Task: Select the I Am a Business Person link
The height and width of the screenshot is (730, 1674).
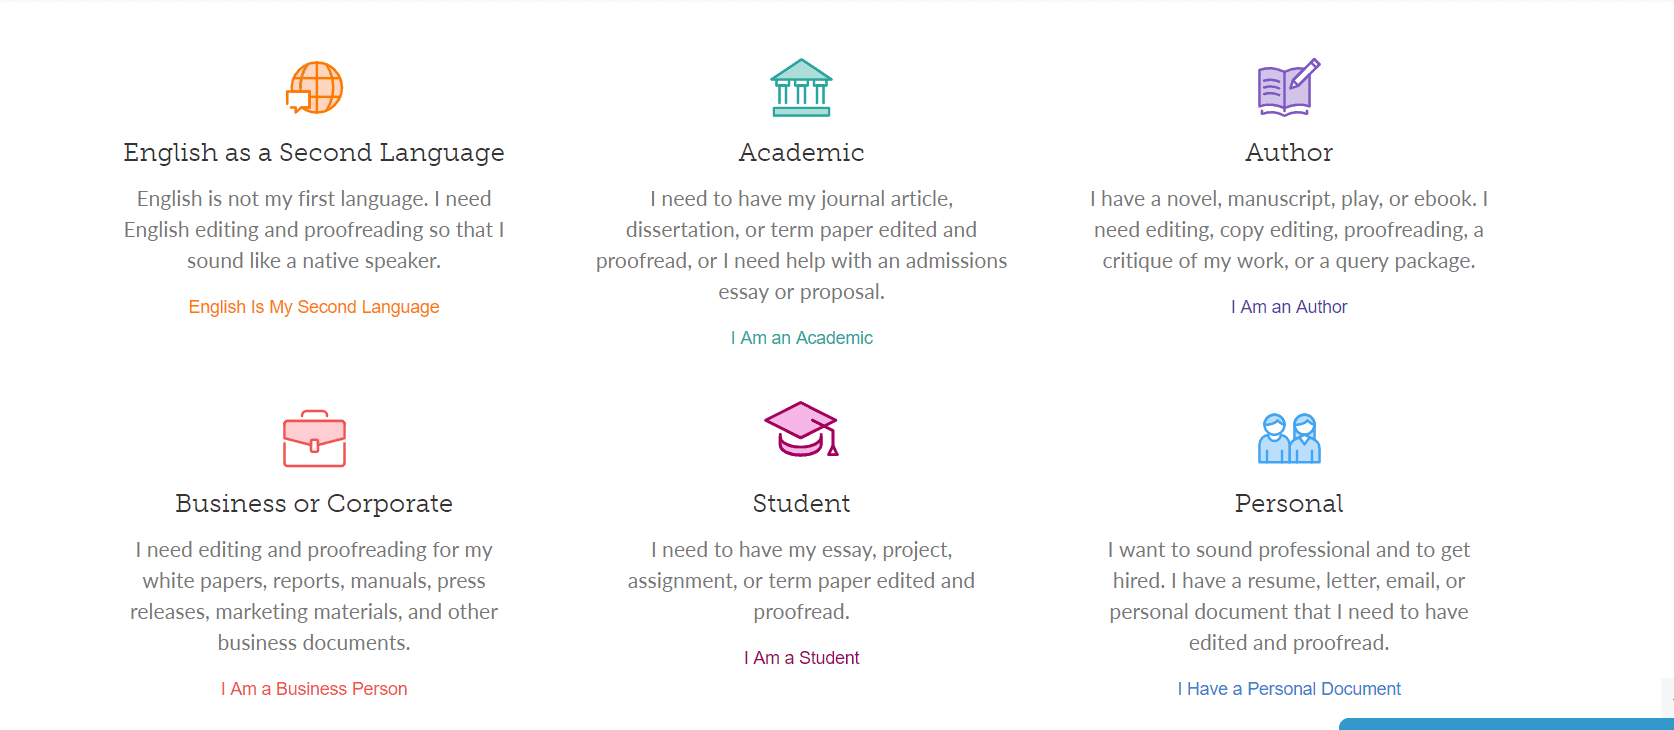Action: pos(314,689)
